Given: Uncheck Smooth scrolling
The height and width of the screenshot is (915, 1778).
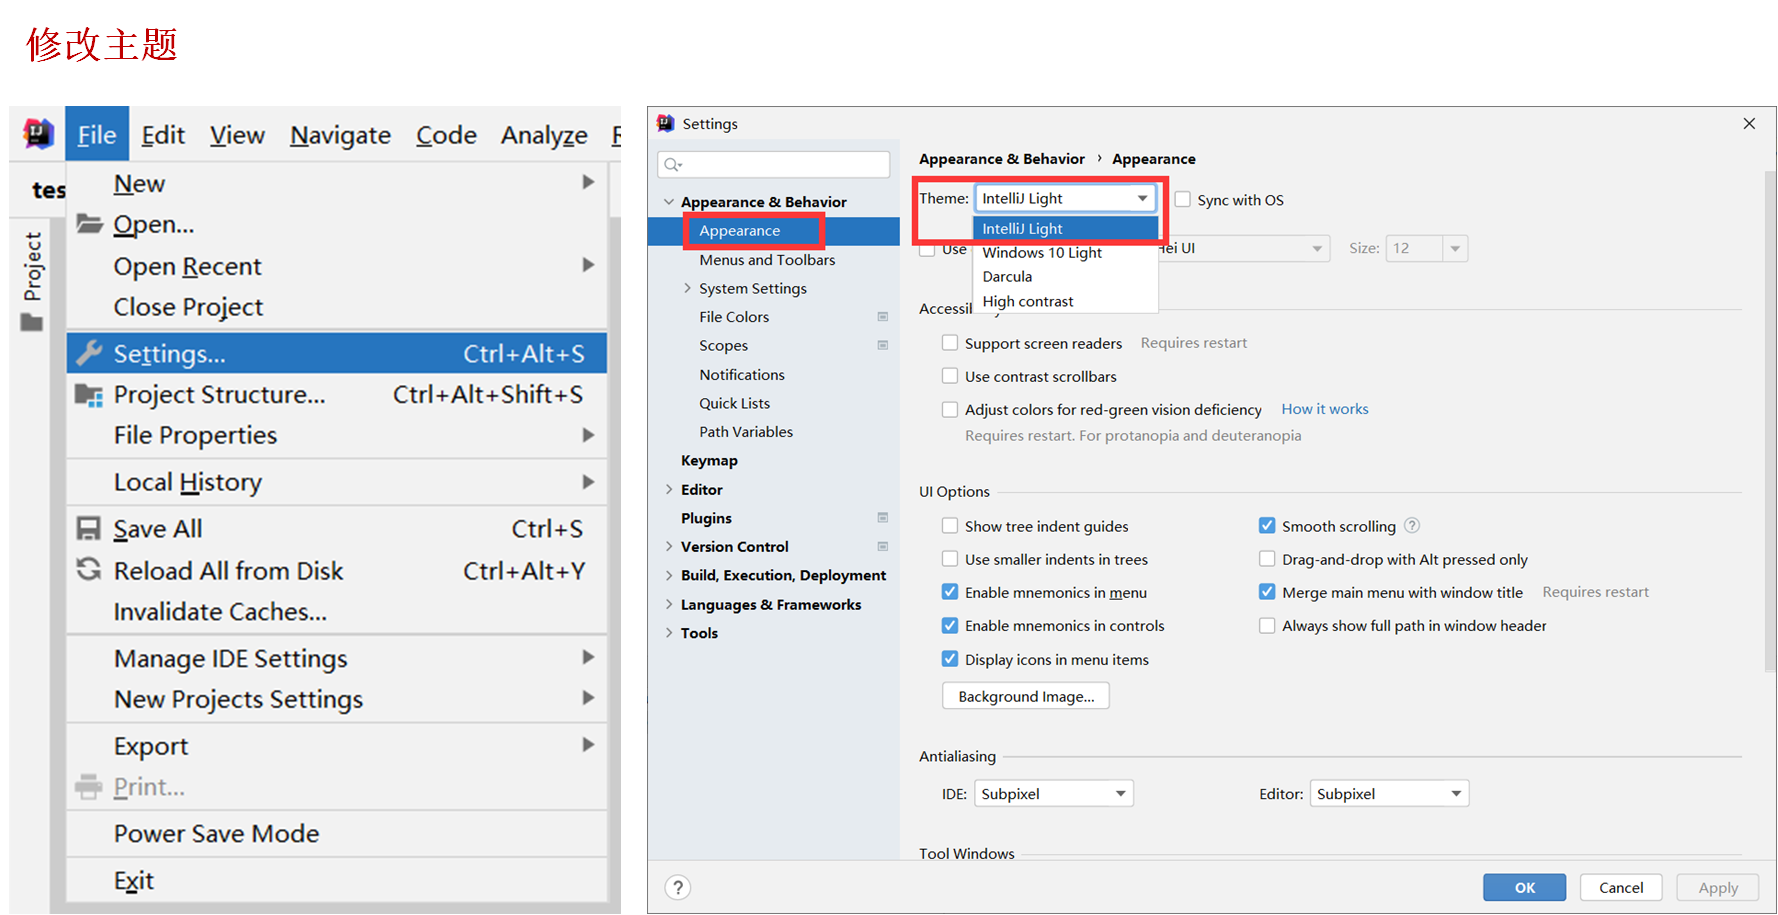Looking at the screenshot, I should pyautogui.click(x=1267, y=526).
